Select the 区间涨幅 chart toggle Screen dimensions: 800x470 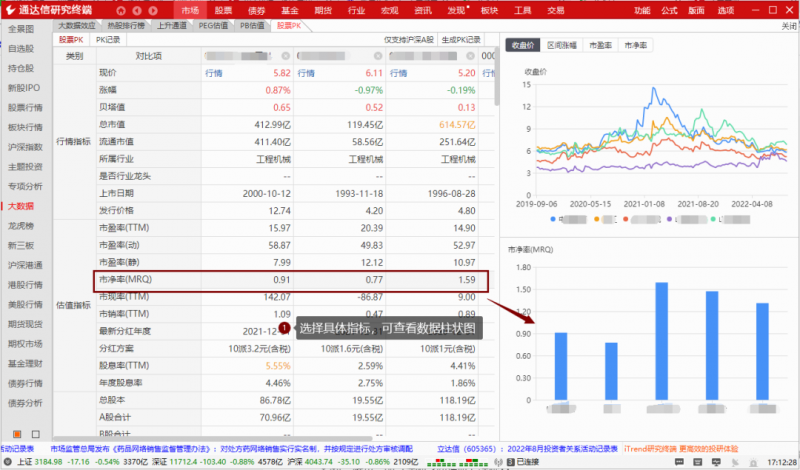pyautogui.click(x=562, y=45)
